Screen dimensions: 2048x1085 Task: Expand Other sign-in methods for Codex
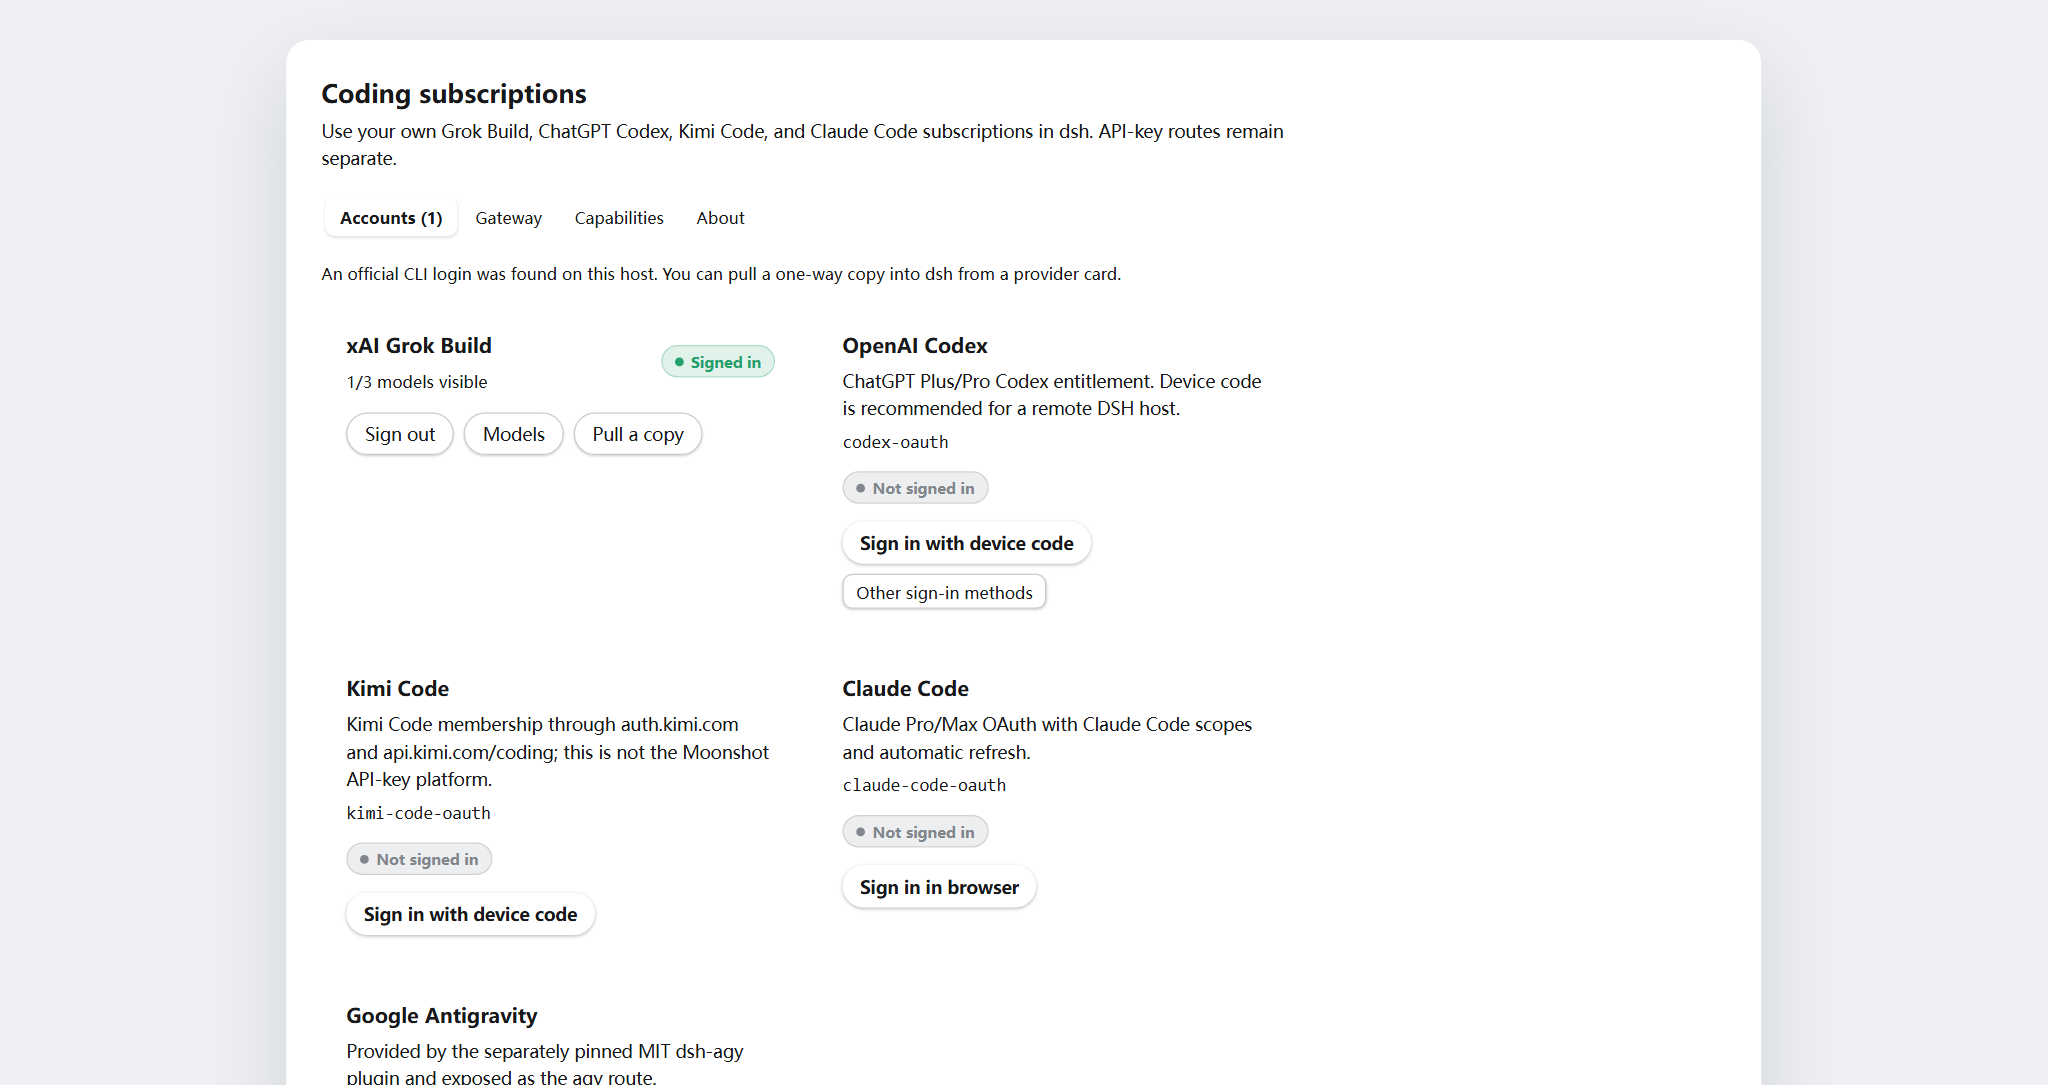click(x=944, y=592)
